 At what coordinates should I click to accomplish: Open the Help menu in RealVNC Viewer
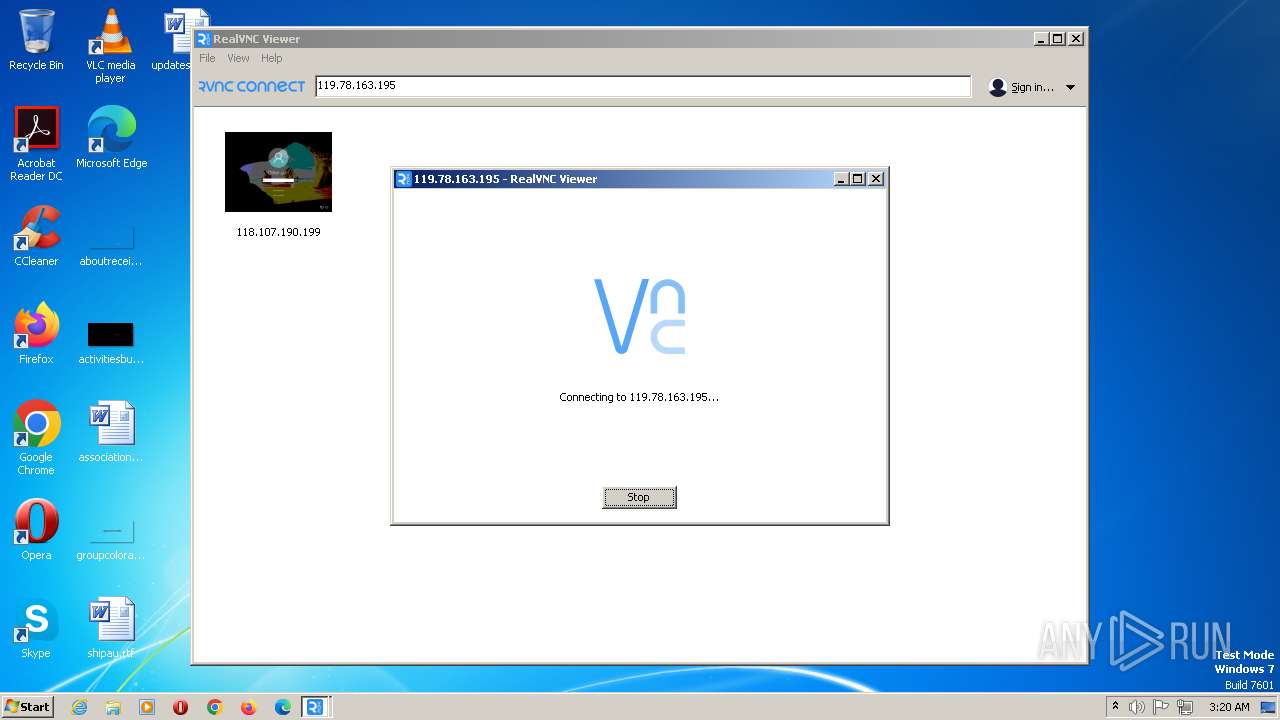[x=272, y=58]
